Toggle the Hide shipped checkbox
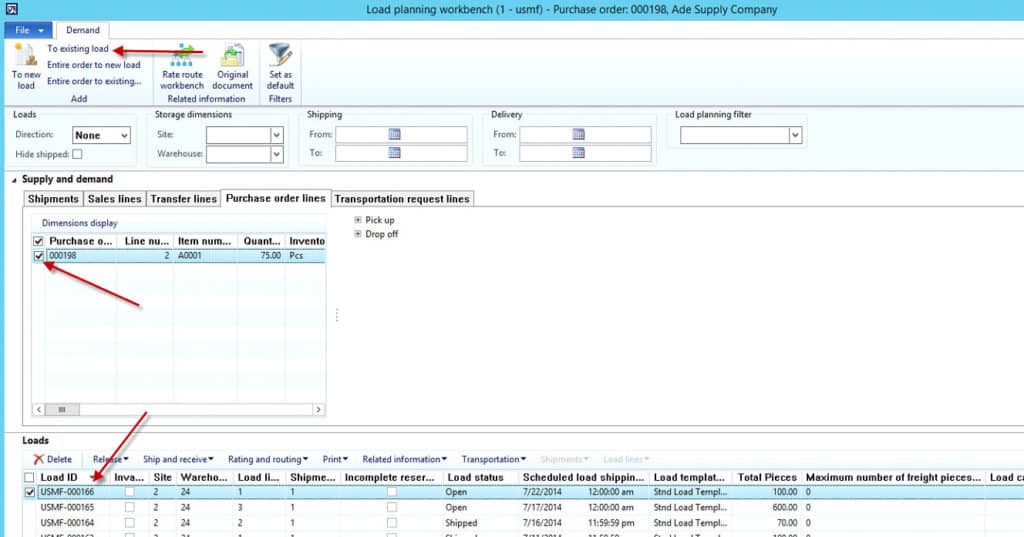The width and height of the screenshot is (1024, 537). pyautogui.click(x=77, y=154)
